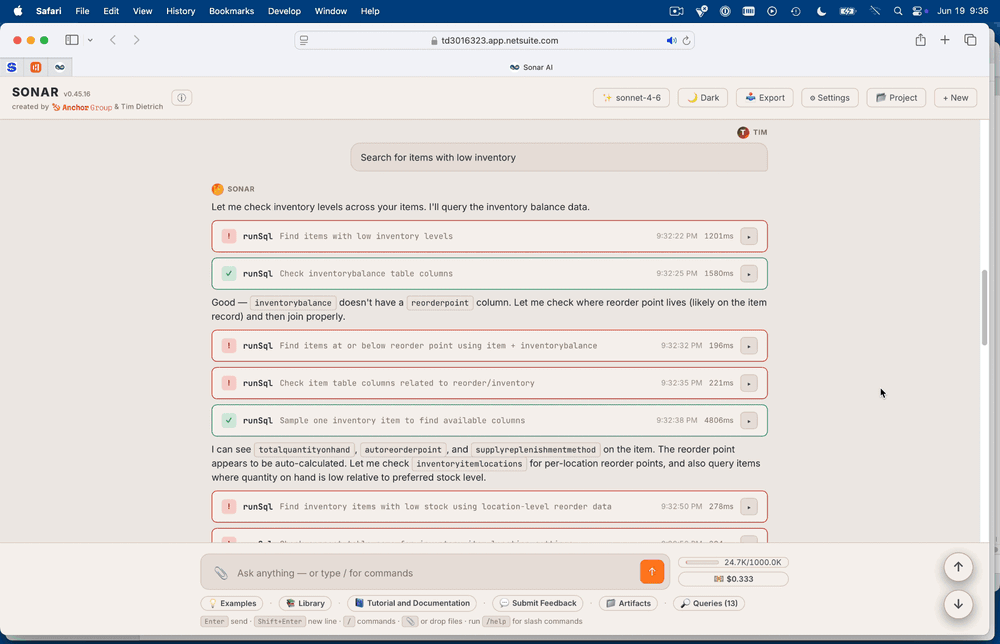Click the Safari sidebar toggle icon

coord(72,40)
